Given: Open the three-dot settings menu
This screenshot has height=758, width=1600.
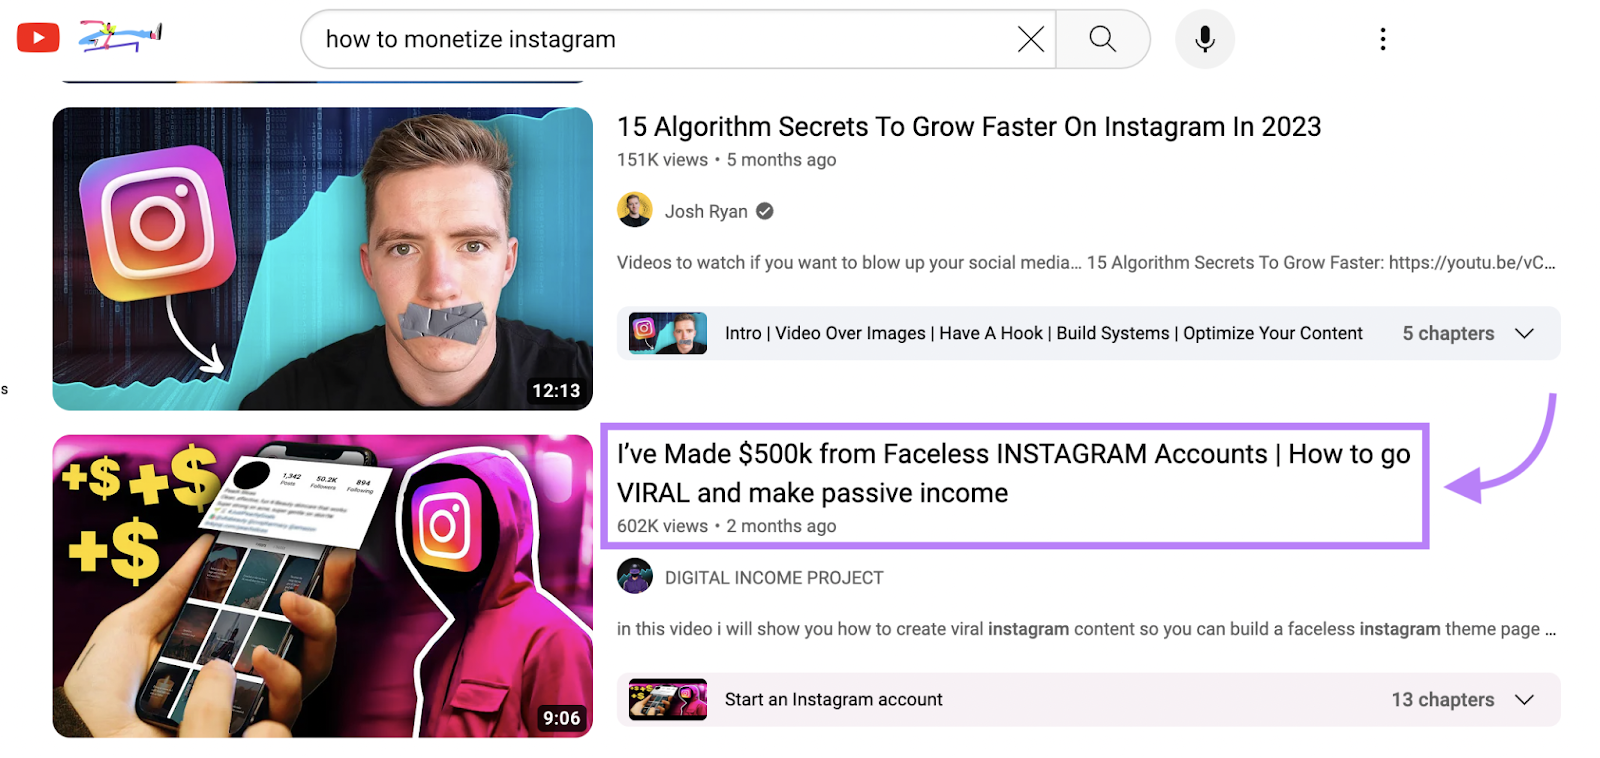Looking at the screenshot, I should click(x=1382, y=38).
